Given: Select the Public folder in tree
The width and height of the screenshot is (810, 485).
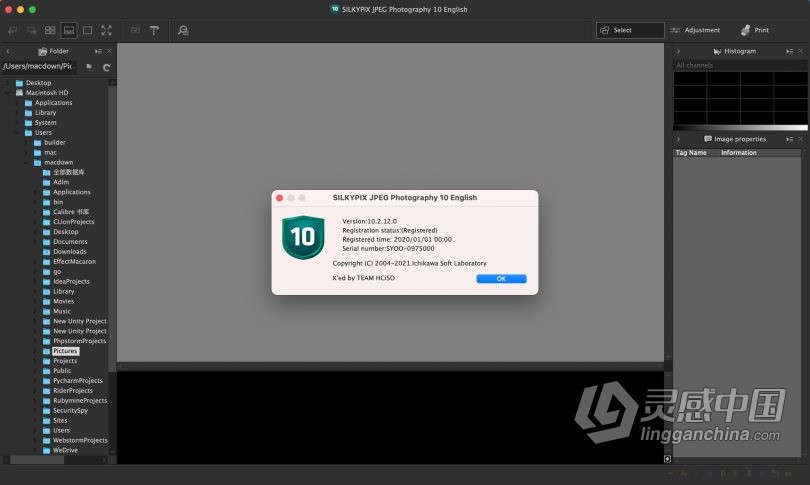Looking at the screenshot, I should coord(62,371).
